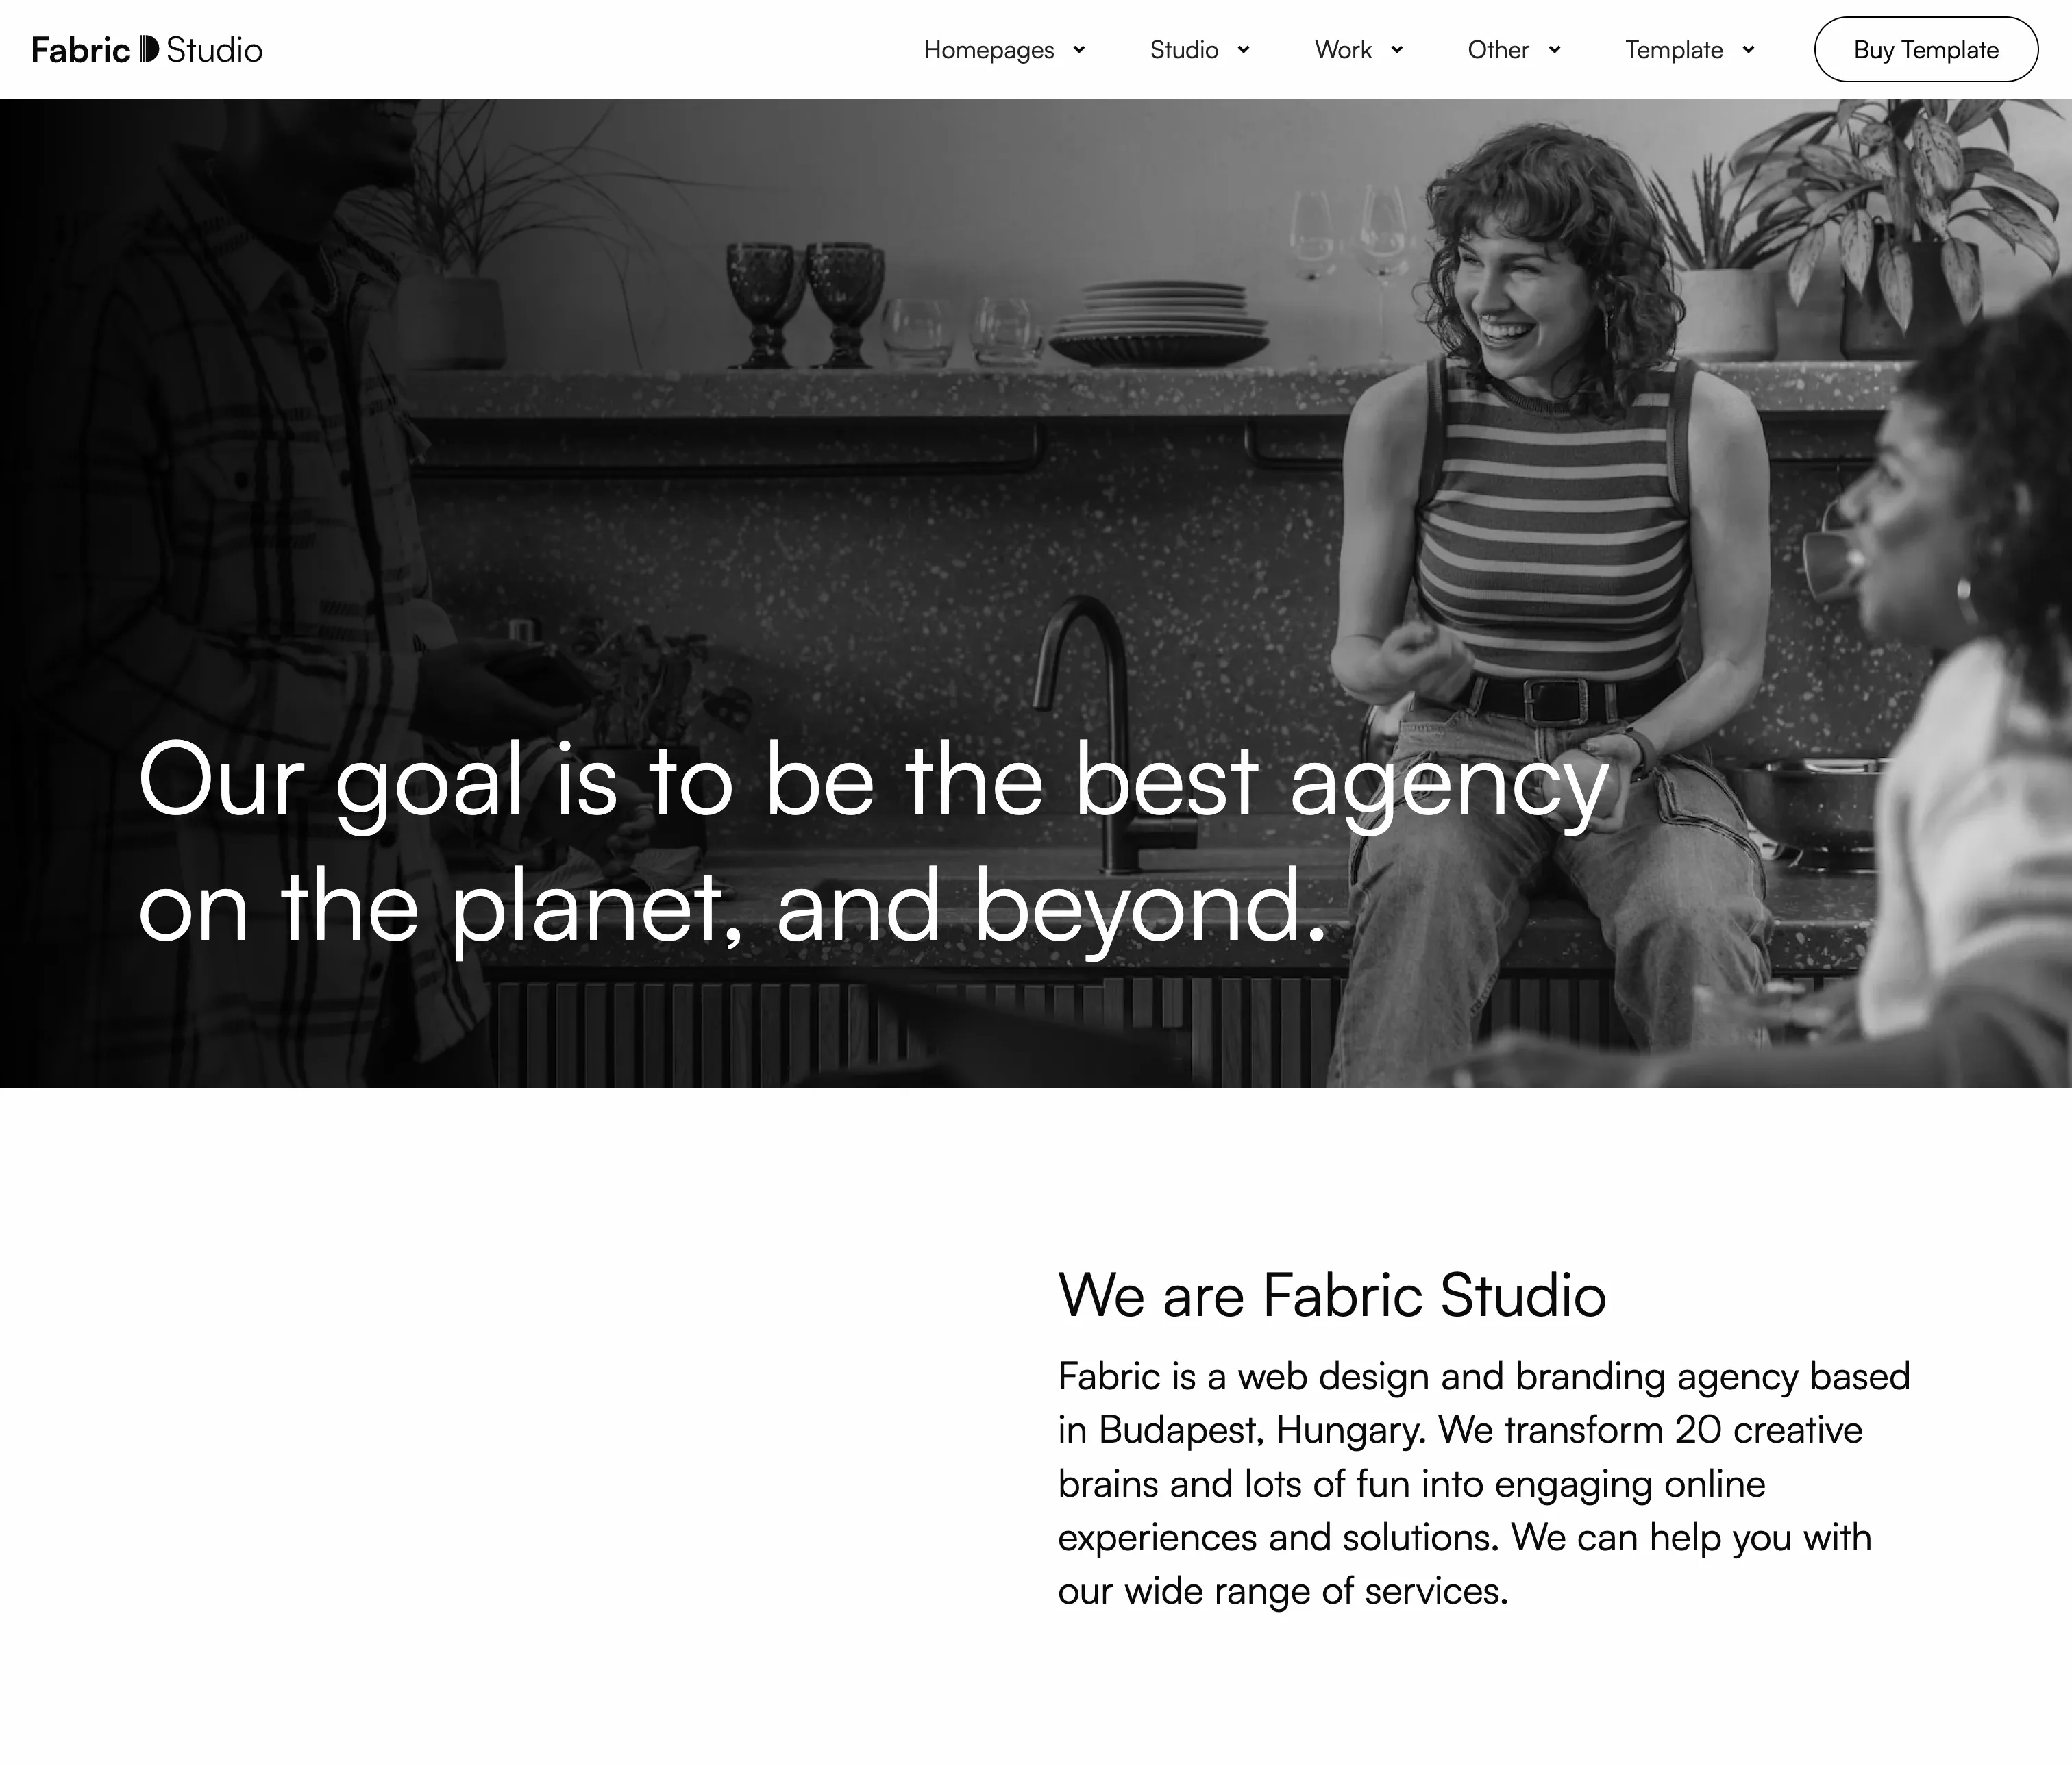Image resolution: width=2072 pixels, height=1766 pixels.
Task: Click the We are Fabric Studio heading
Action: click(1332, 1295)
